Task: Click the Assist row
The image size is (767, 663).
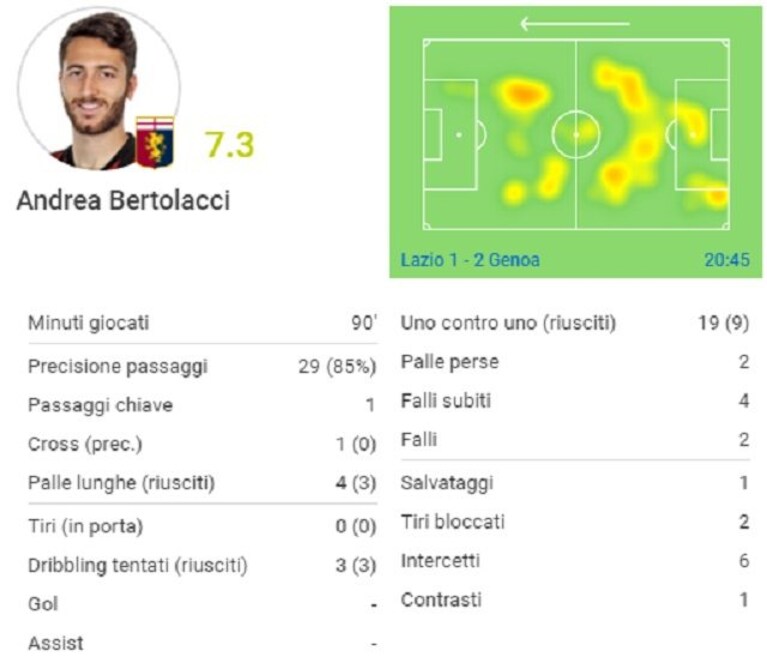Action: tap(203, 643)
